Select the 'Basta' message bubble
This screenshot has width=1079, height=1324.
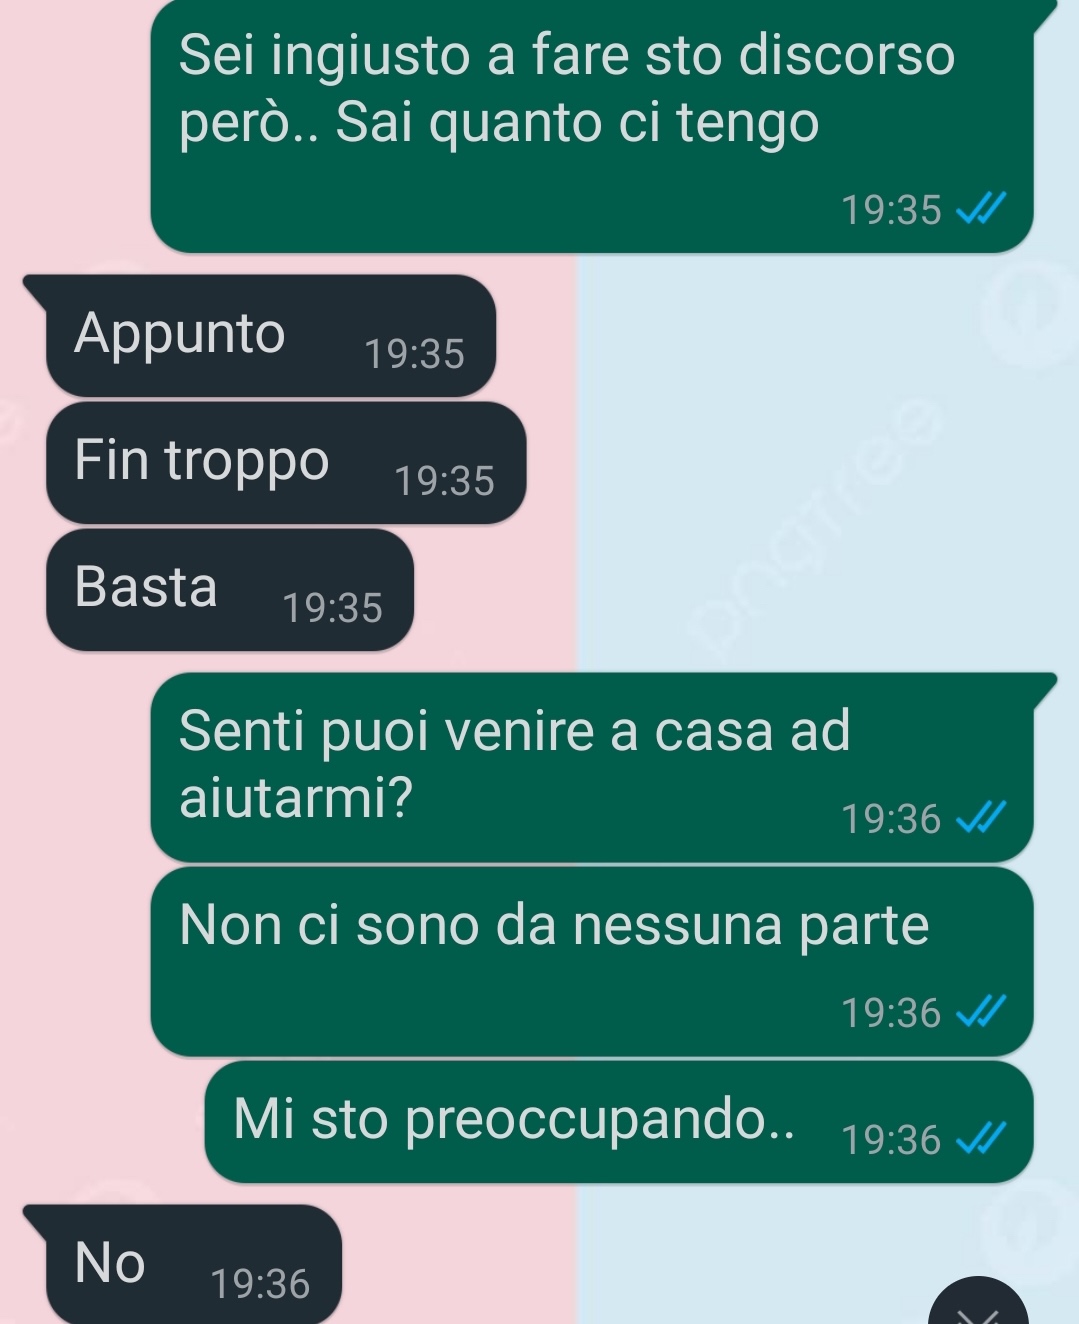point(230,590)
